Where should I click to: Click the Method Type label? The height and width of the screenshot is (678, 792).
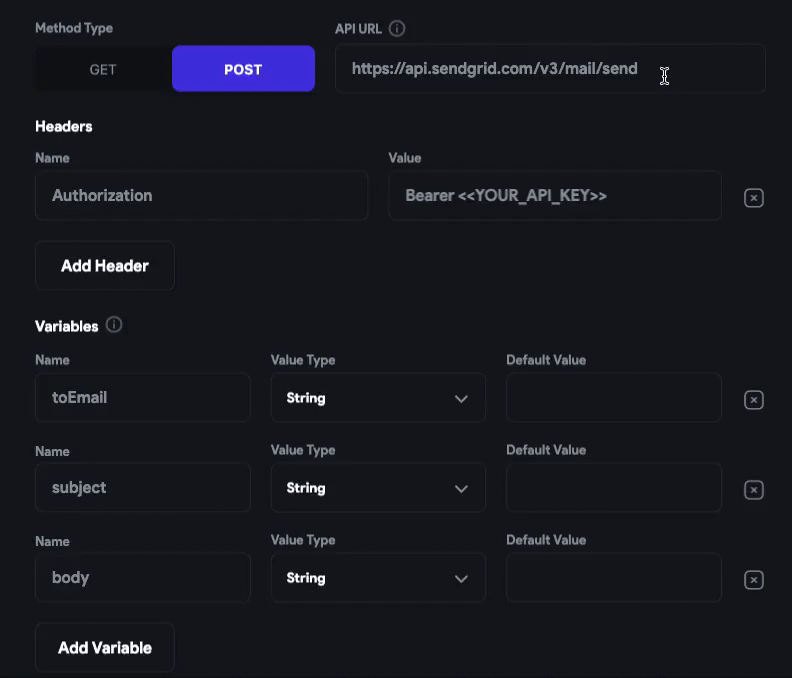pyautogui.click(x=74, y=28)
